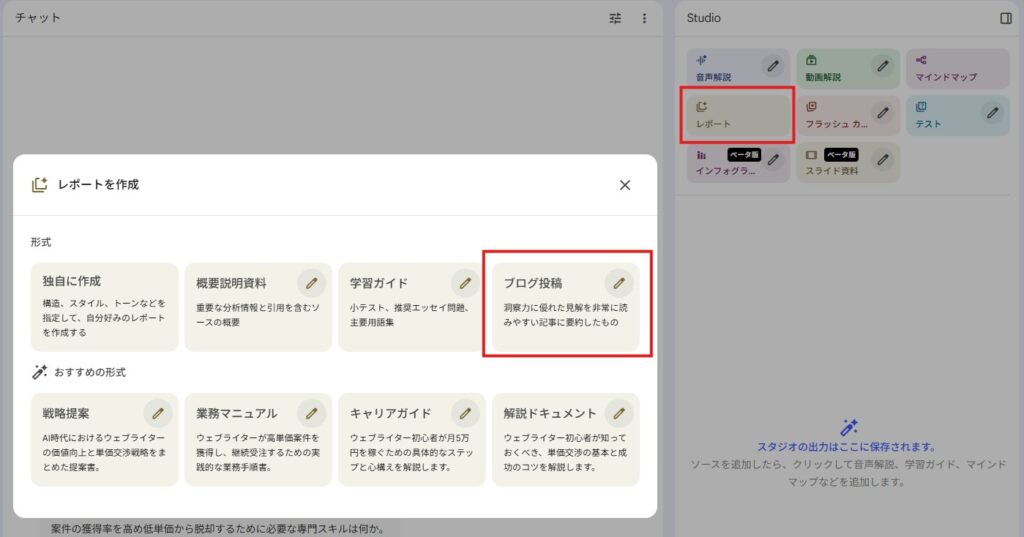Image resolution: width=1024 pixels, height=537 pixels.
Task: Close the レポートを作成 dialog
Action: [625, 185]
